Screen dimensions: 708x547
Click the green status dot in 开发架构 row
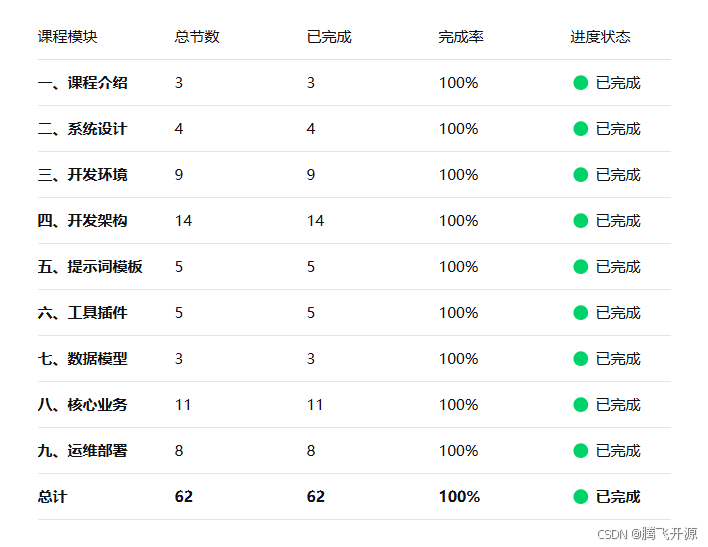[x=580, y=221]
